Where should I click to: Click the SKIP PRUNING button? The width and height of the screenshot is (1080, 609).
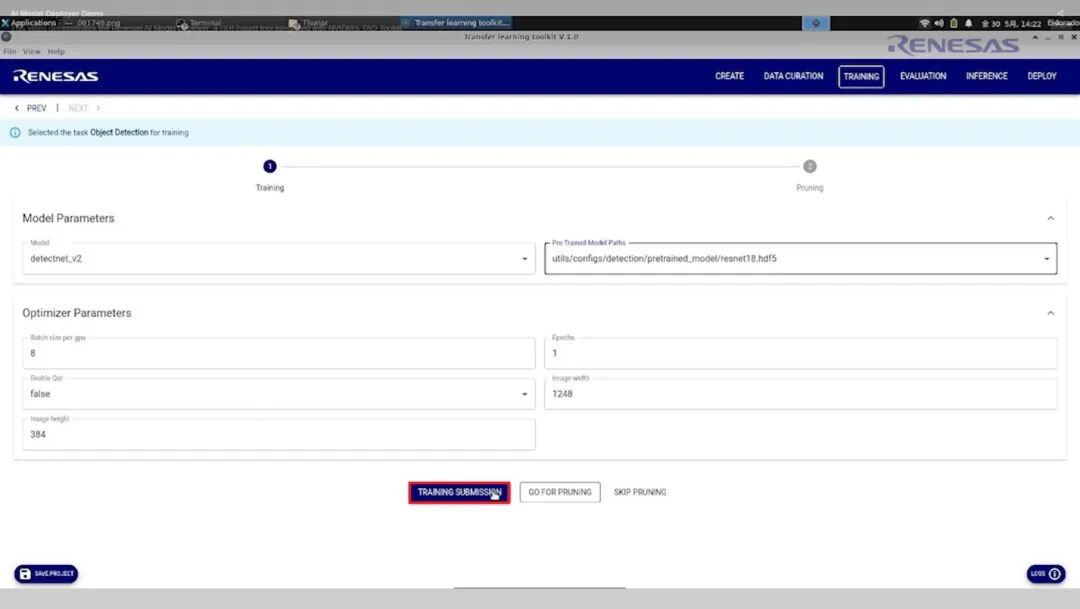(640, 493)
